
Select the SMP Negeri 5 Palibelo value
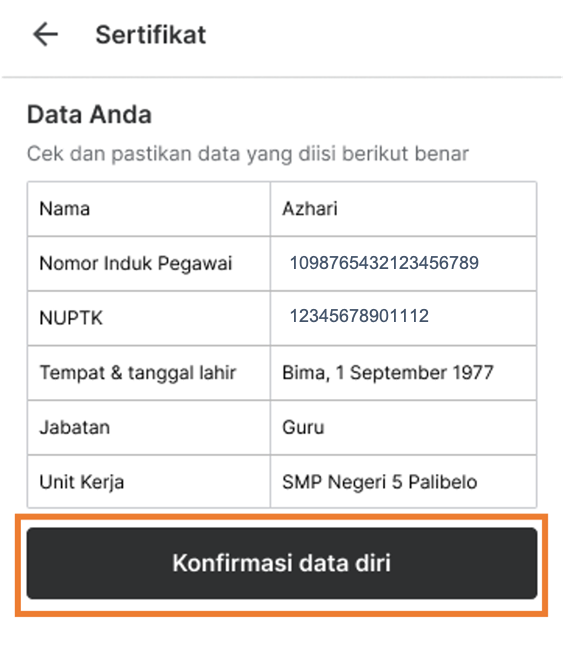380,482
